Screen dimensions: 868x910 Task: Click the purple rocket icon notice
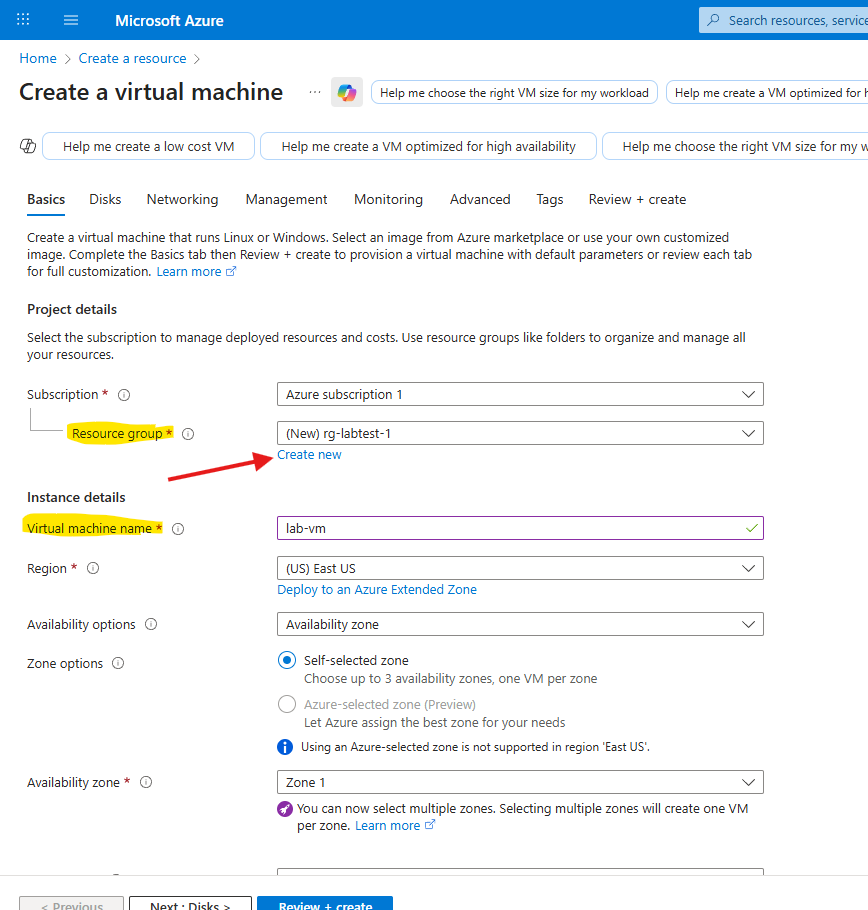coord(285,809)
